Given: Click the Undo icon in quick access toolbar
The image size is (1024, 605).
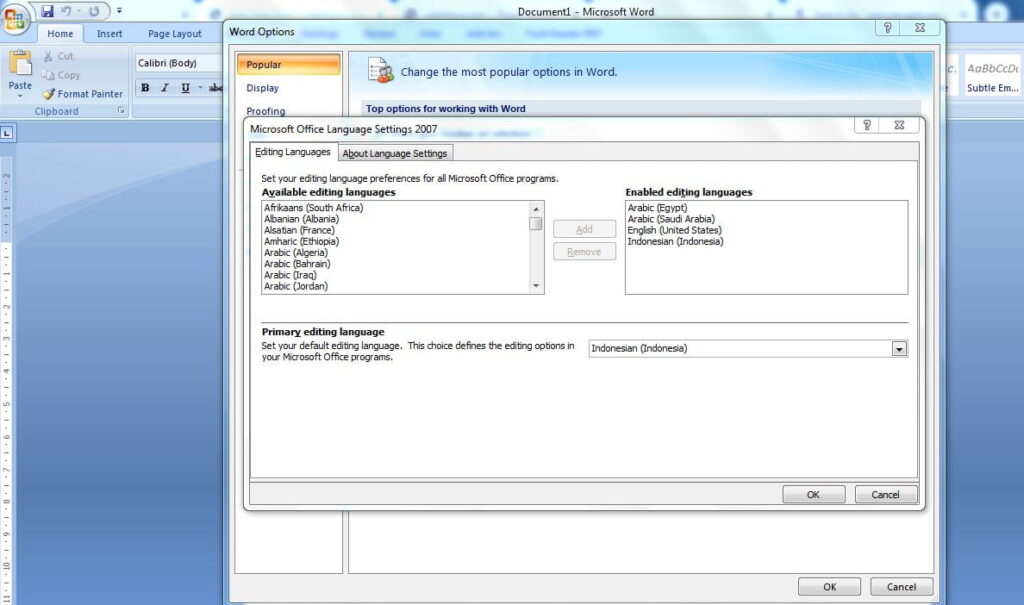Looking at the screenshot, I should coord(66,11).
